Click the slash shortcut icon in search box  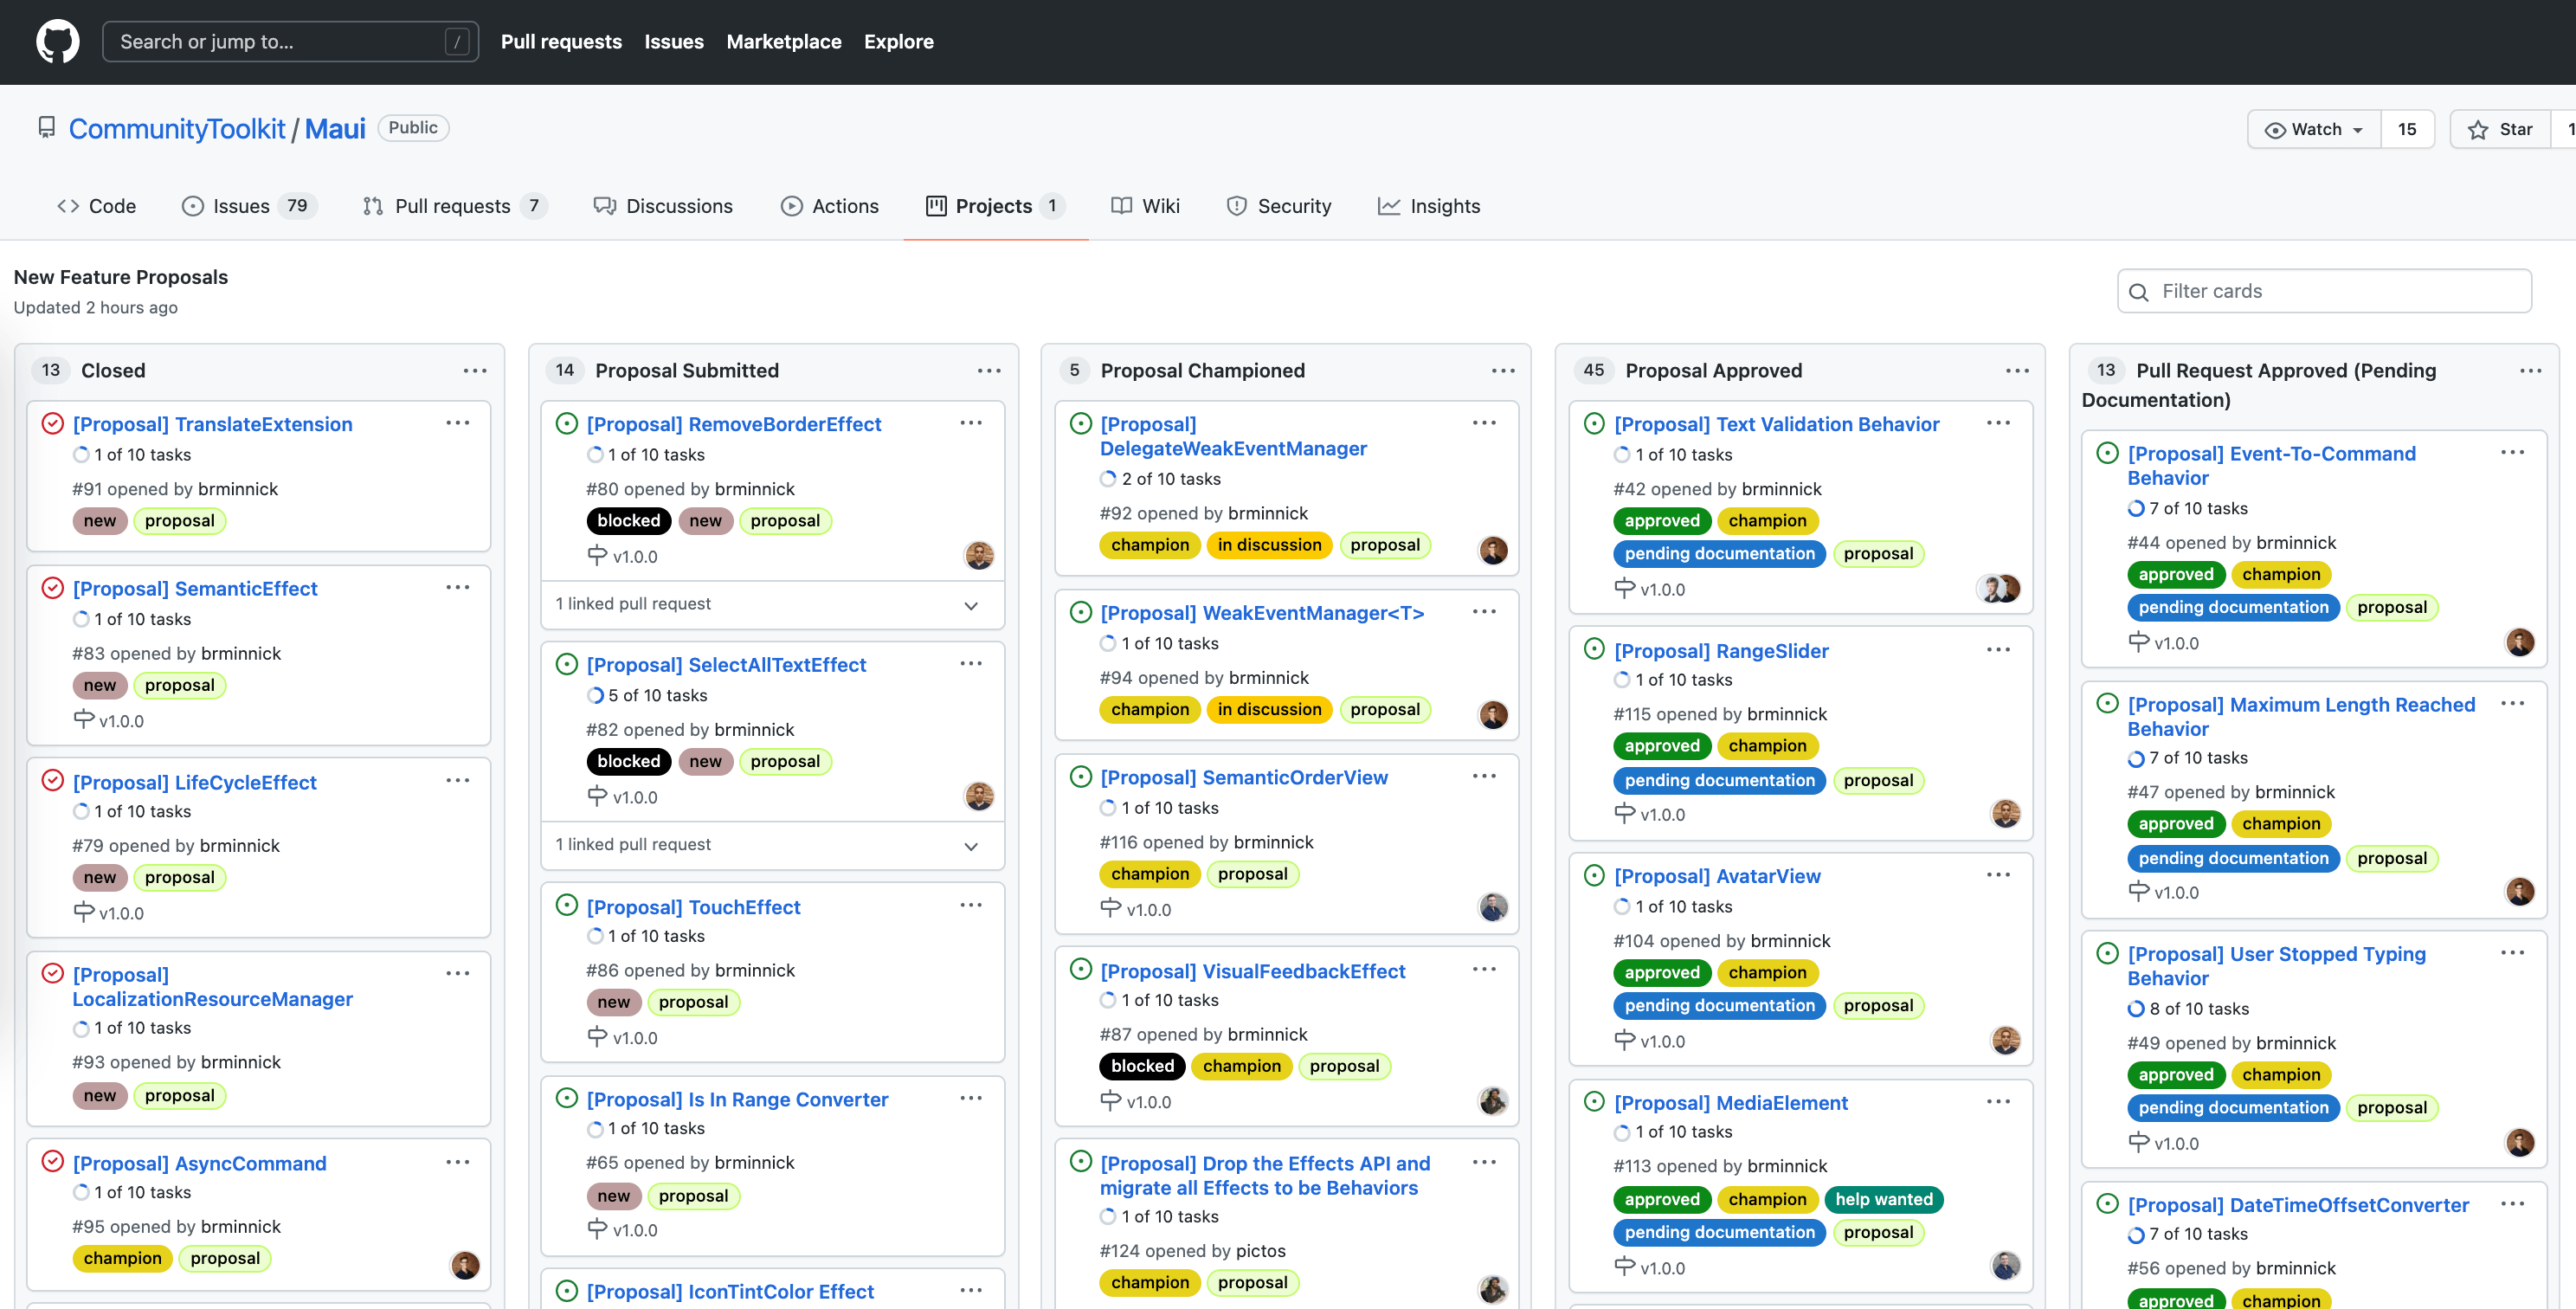pyautogui.click(x=457, y=42)
